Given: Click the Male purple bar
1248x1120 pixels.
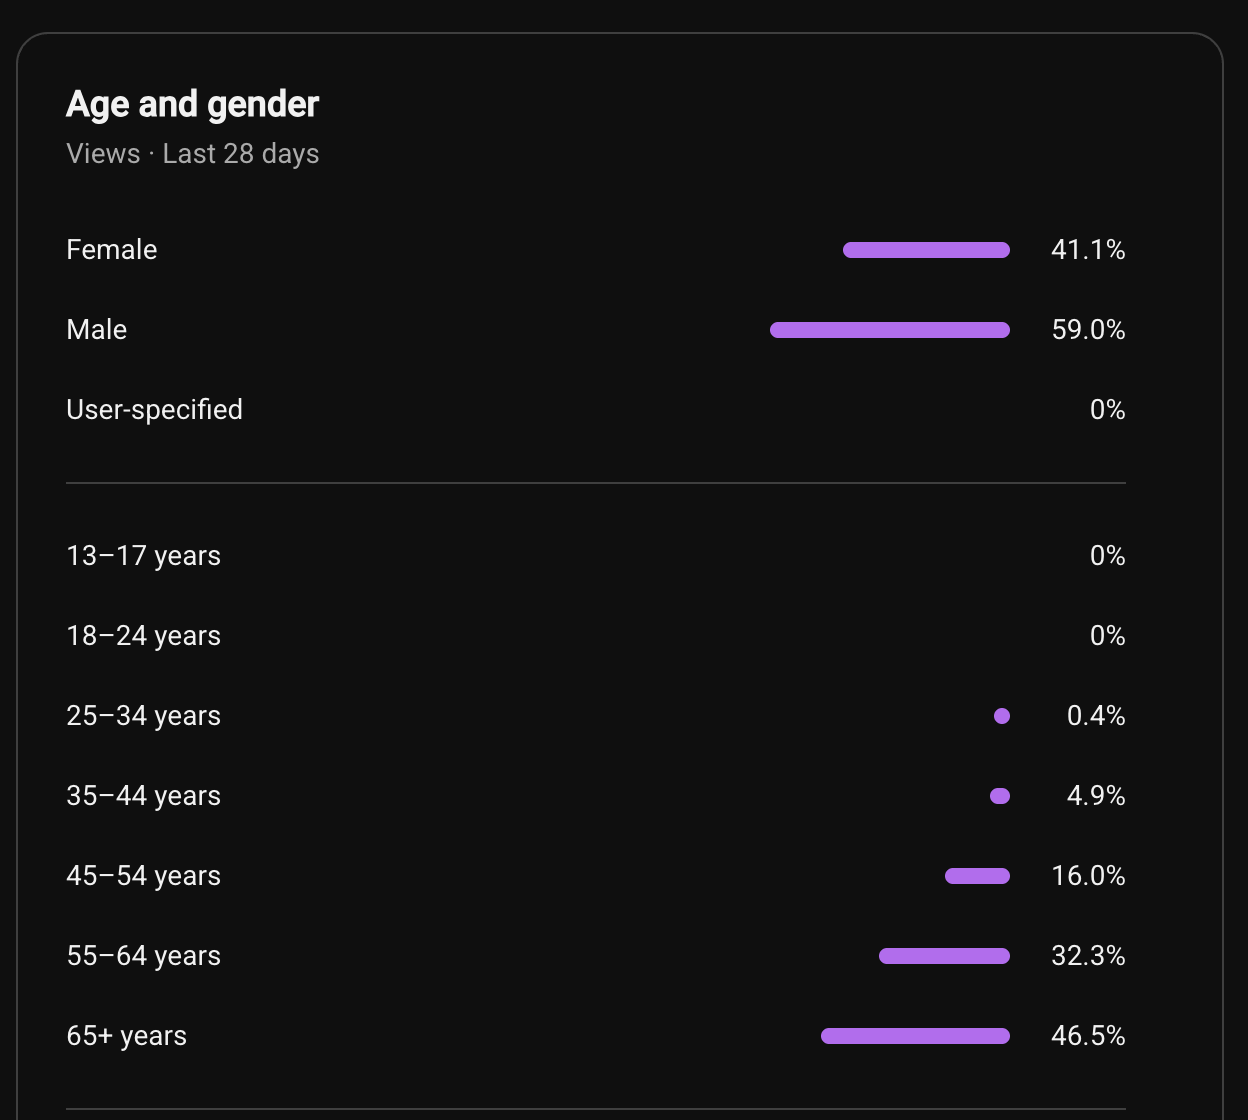Looking at the screenshot, I should pyautogui.click(x=890, y=330).
